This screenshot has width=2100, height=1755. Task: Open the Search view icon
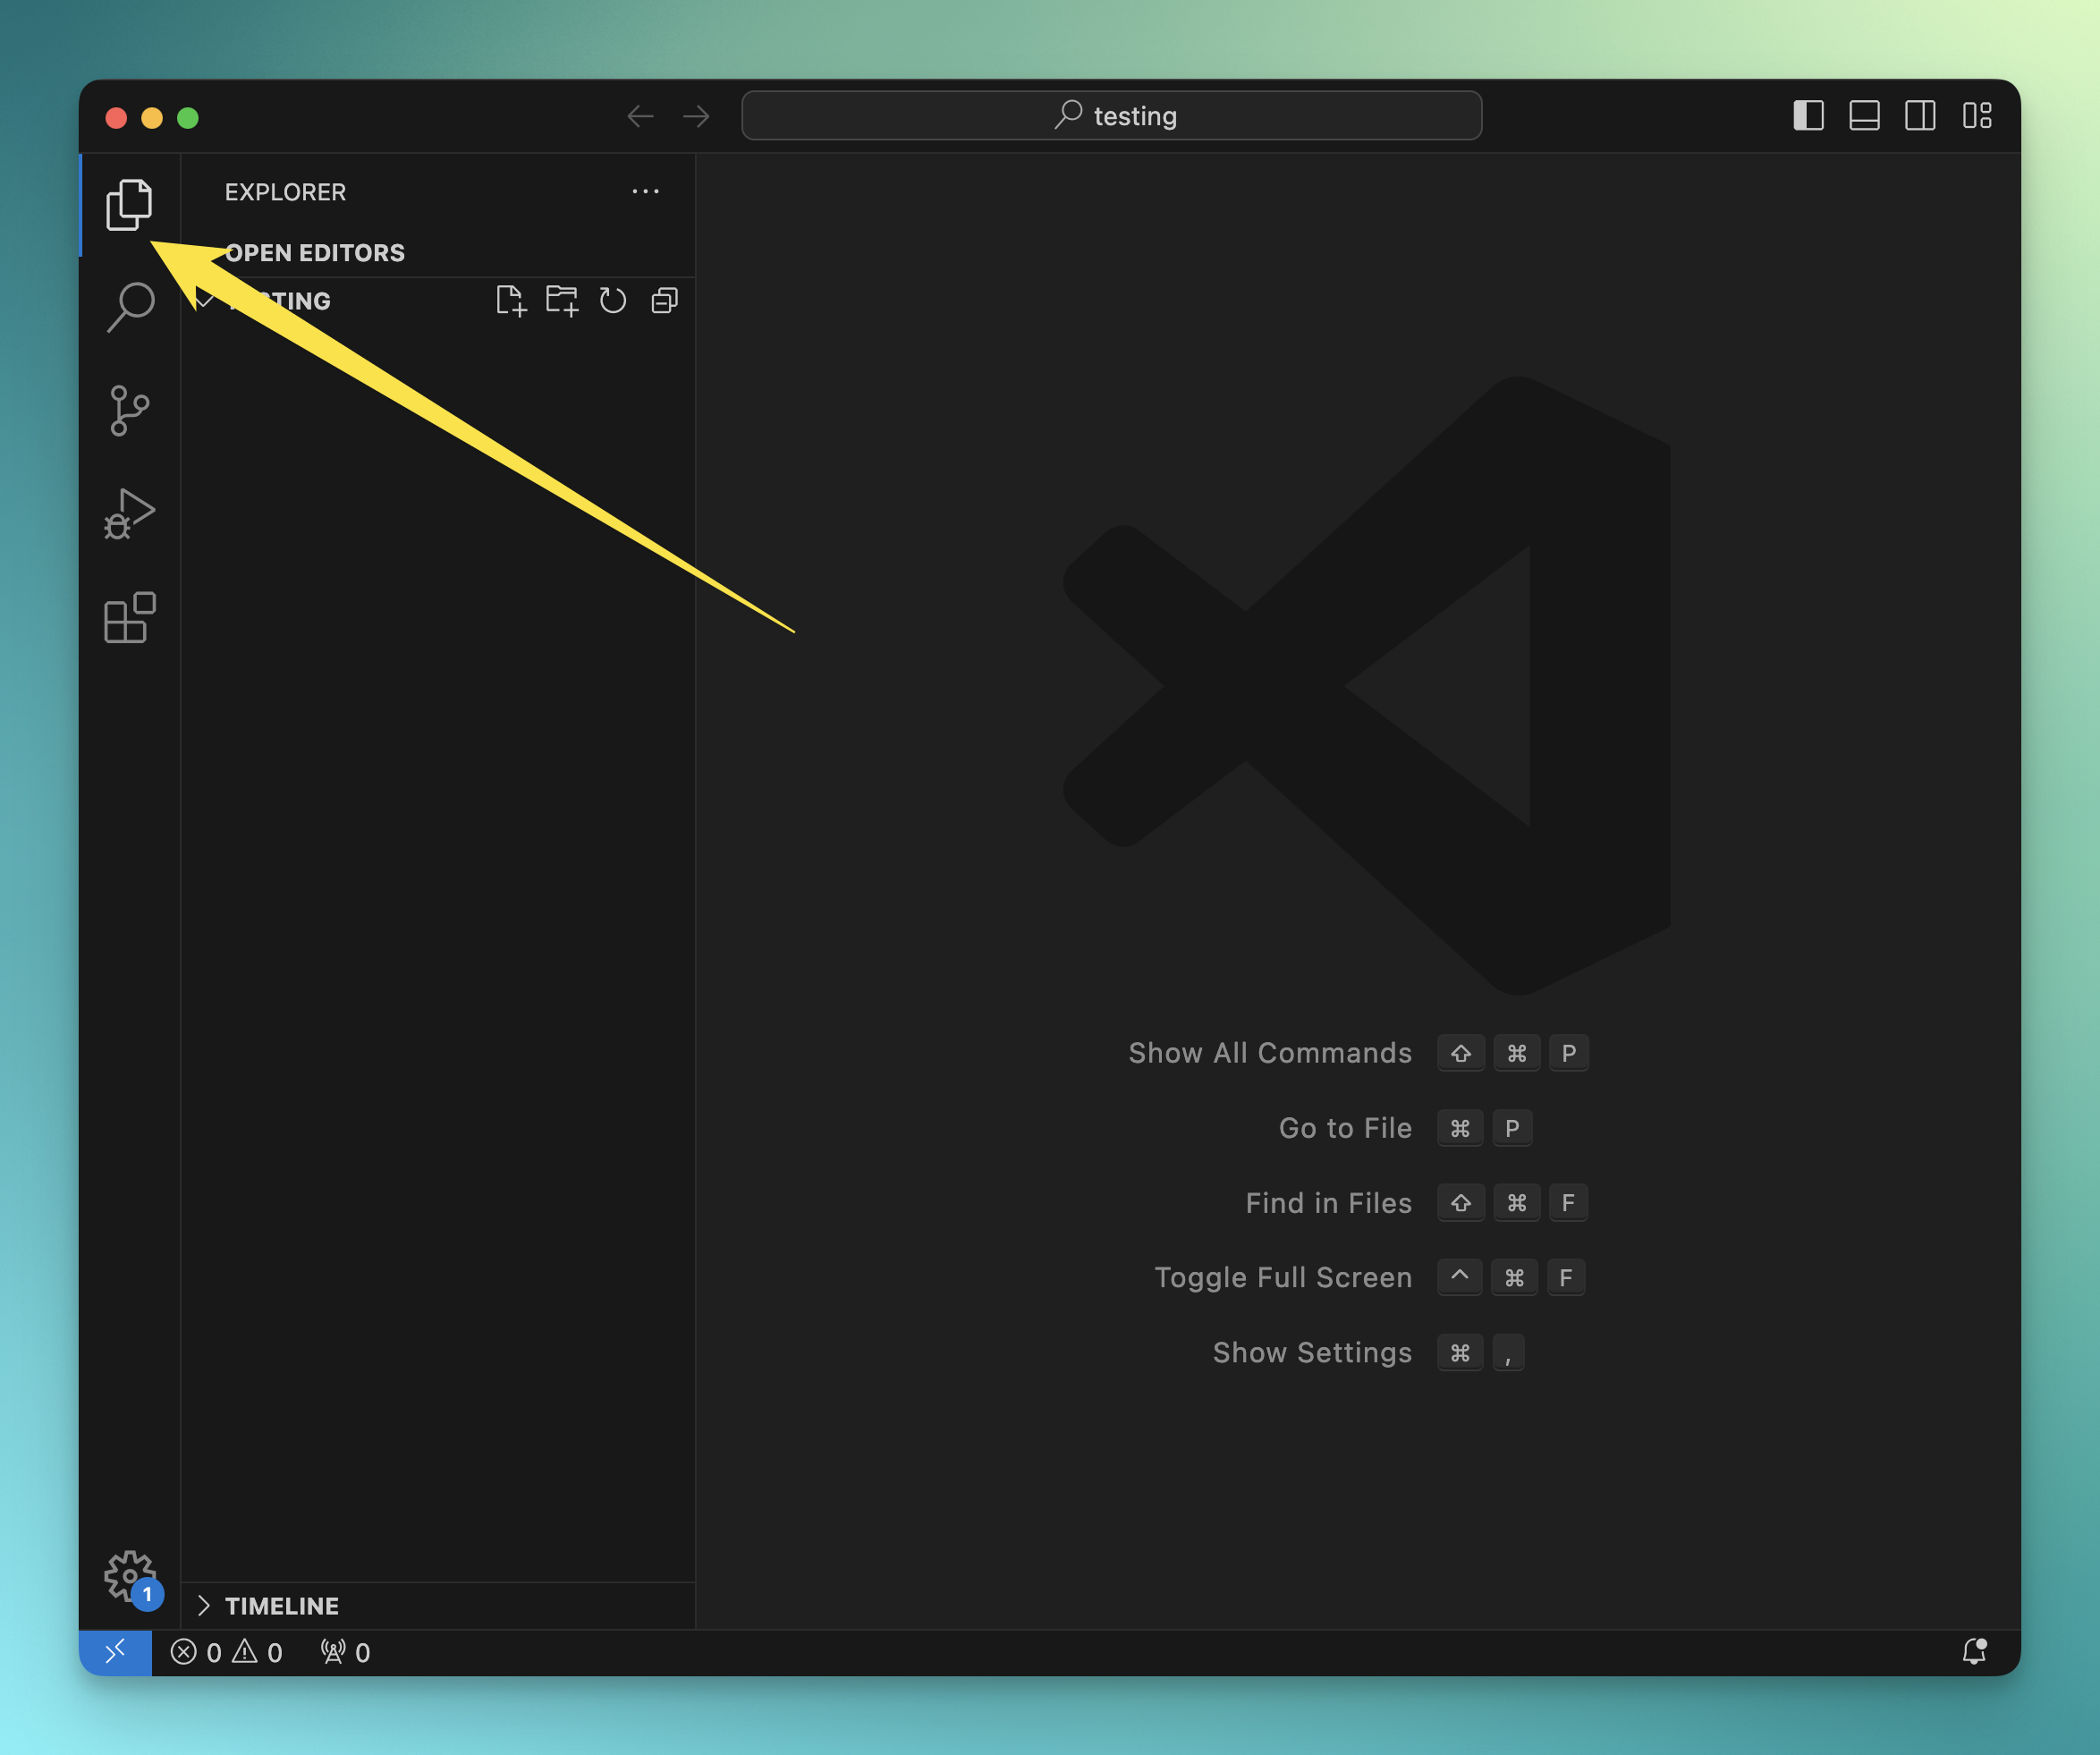click(x=130, y=307)
